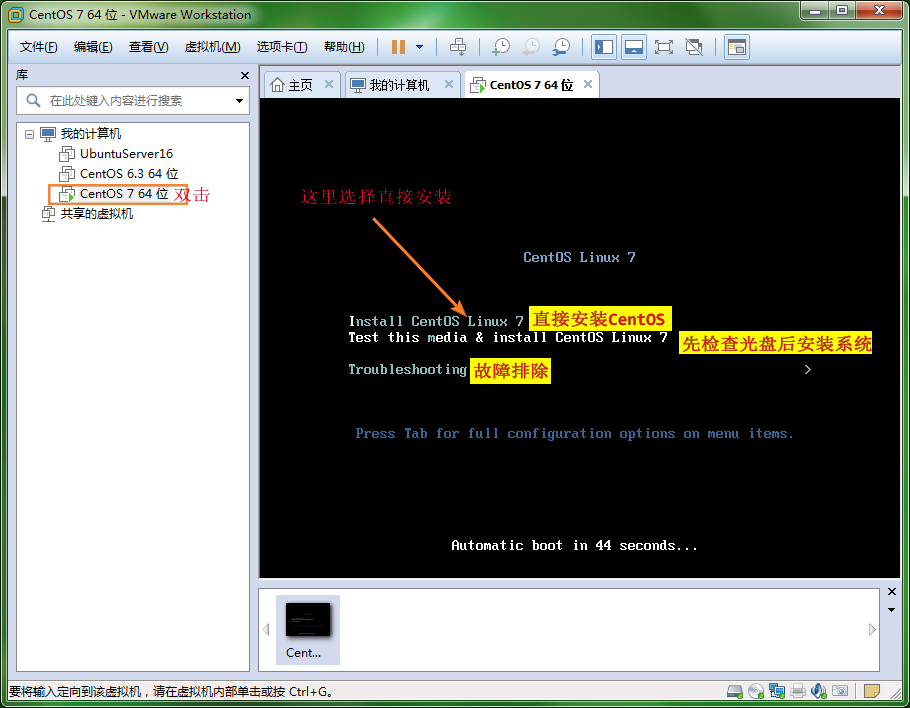The height and width of the screenshot is (708, 910).
Task: Click the rightmost device icon in the status bar
Action: [840, 691]
